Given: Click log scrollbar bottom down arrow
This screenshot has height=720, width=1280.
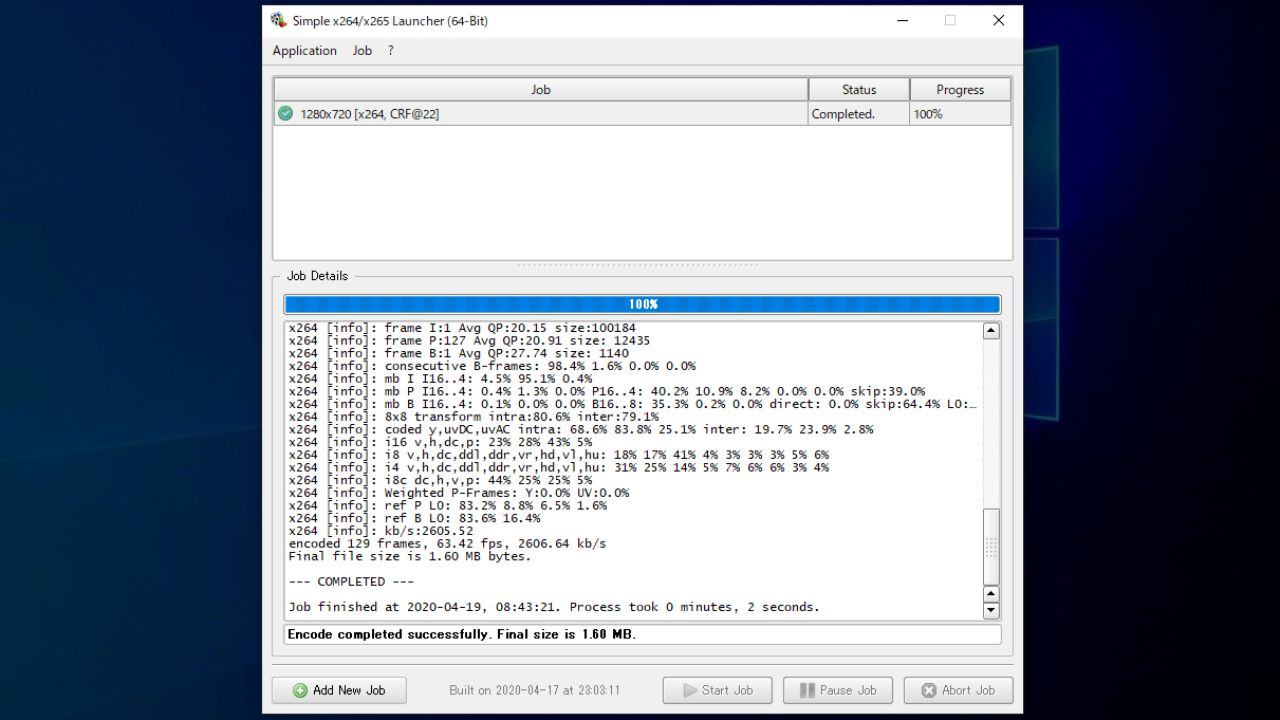Looking at the screenshot, I should pos(991,611).
